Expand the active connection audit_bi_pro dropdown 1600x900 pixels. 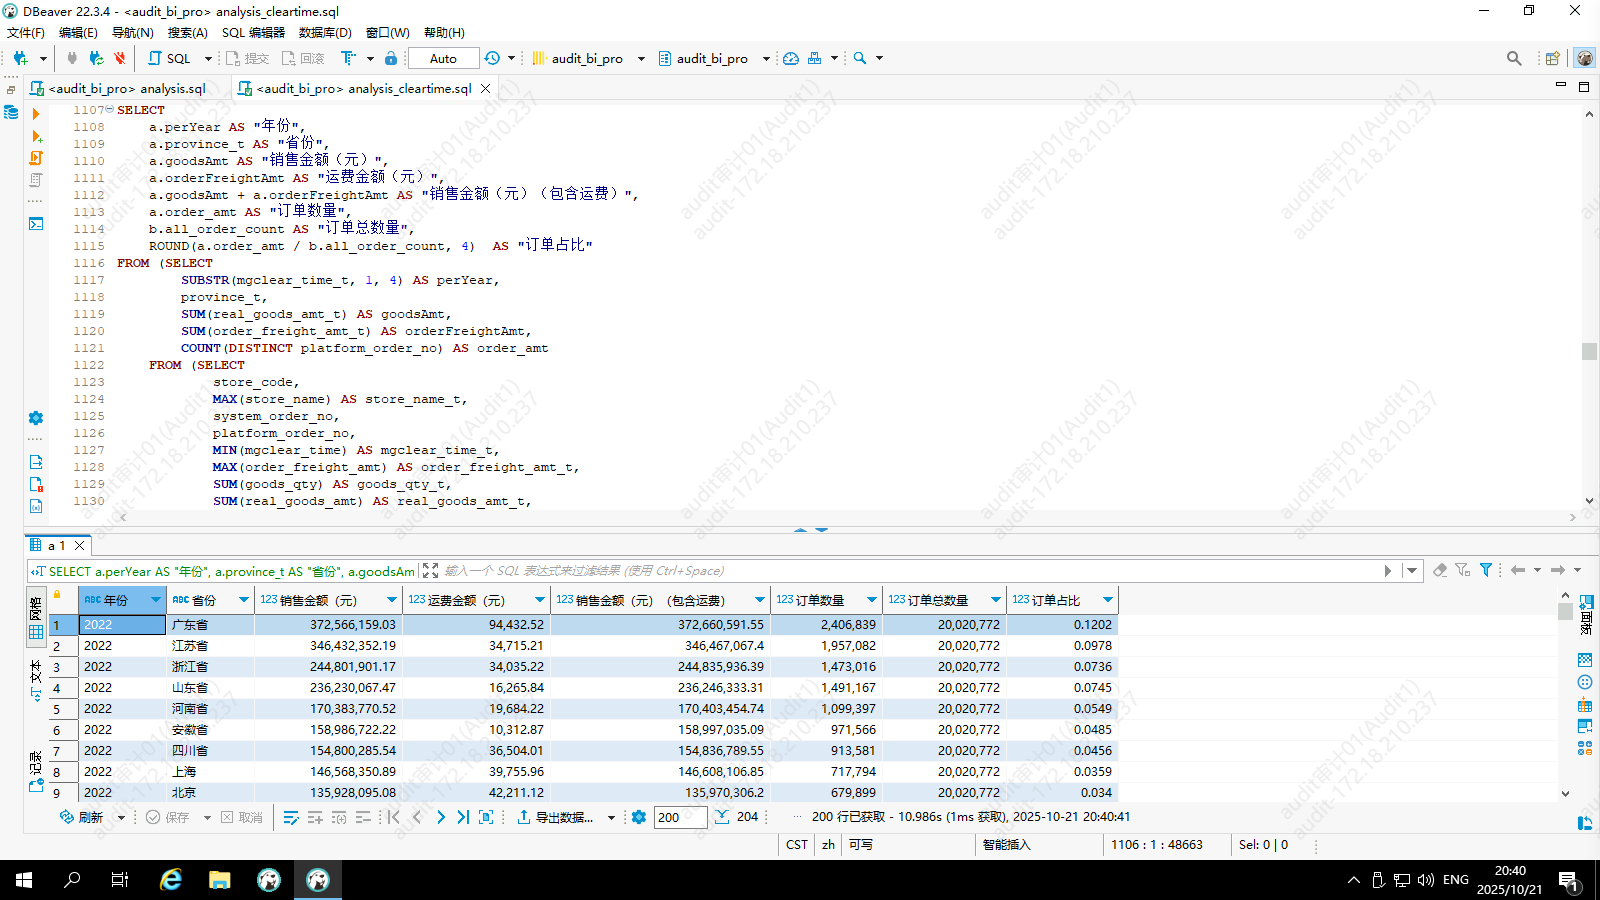pyautogui.click(x=641, y=58)
